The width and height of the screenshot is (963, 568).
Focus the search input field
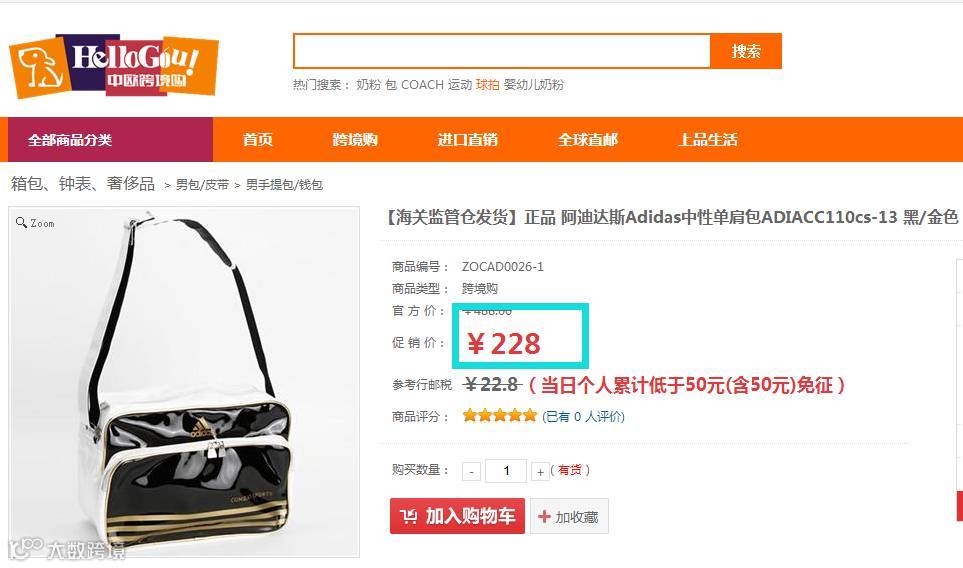point(502,51)
